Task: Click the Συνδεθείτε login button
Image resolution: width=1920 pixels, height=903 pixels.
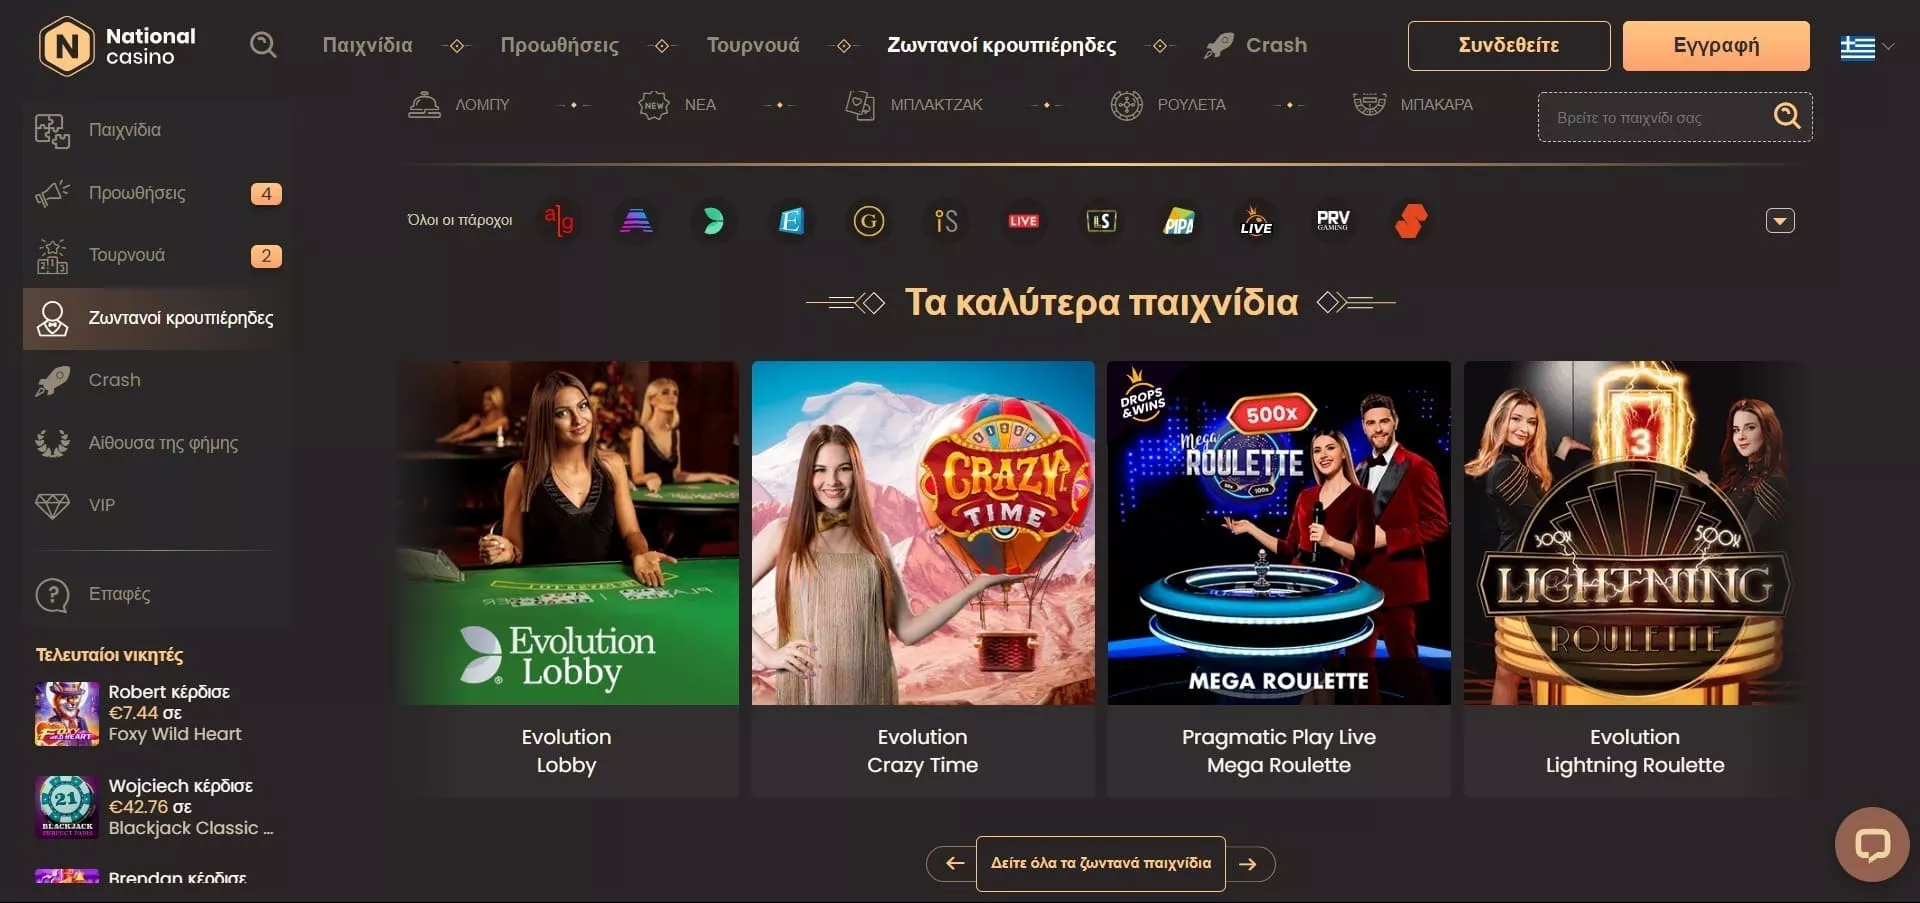Action: [1509, 45]
